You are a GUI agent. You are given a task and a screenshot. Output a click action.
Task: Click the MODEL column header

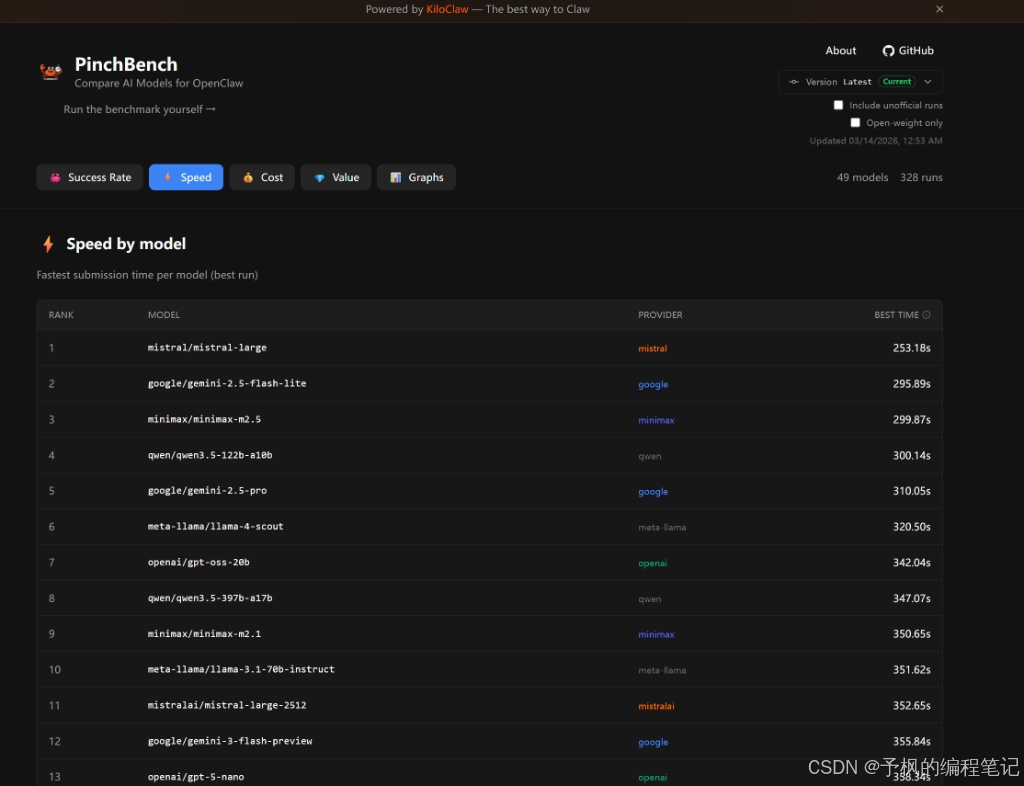coord(164,315)
